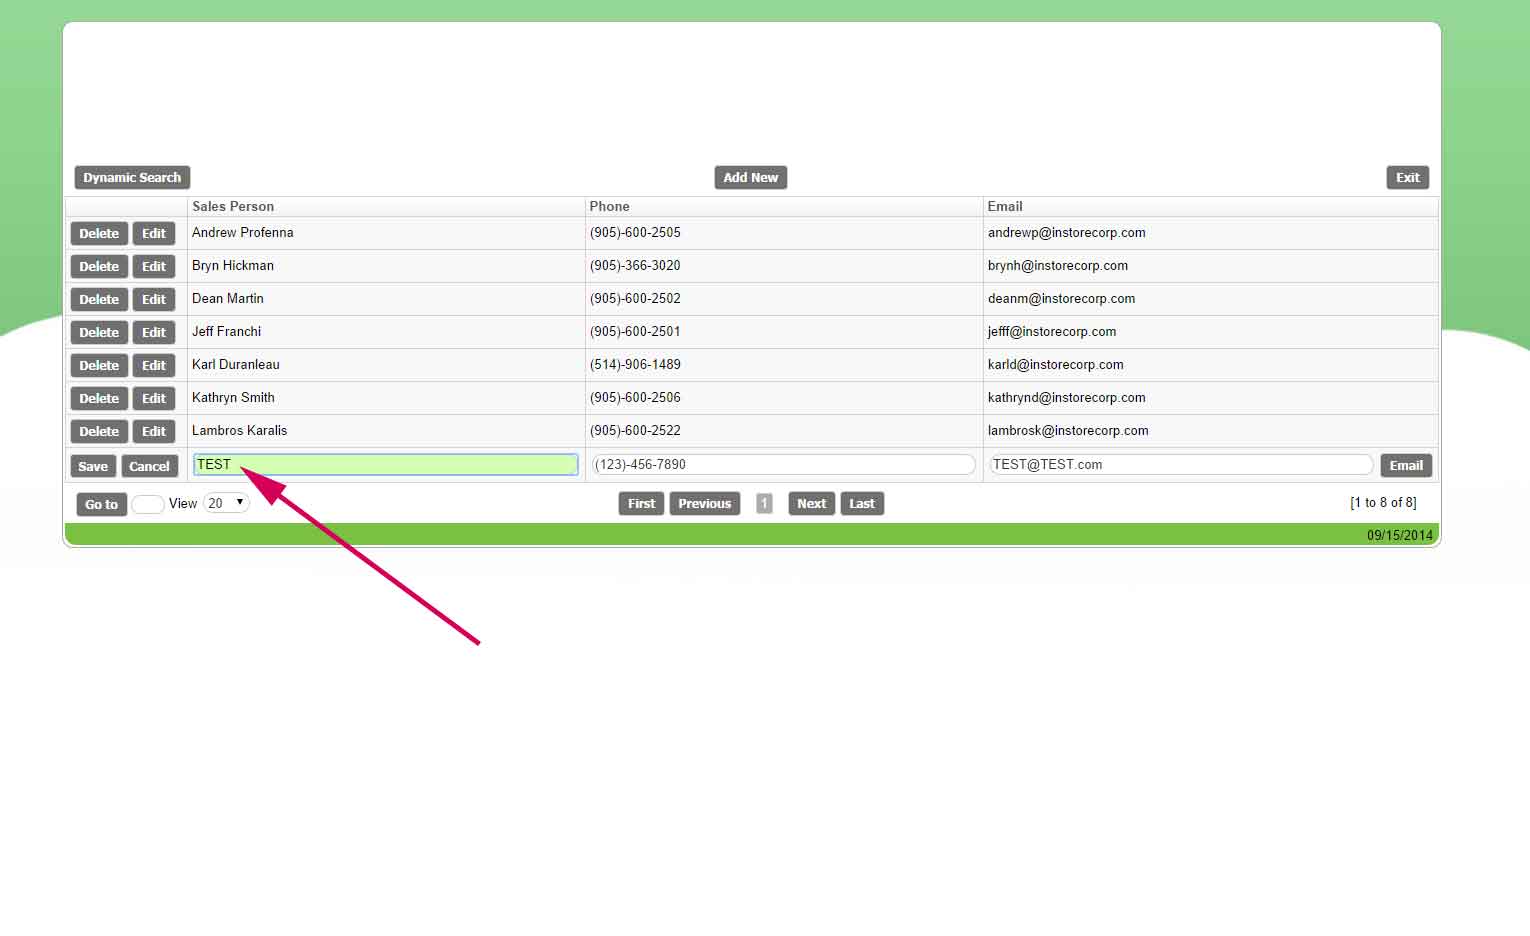Focus the Sales Person field containing TEST
The image size is (1530, 936).
click(386, 465)
